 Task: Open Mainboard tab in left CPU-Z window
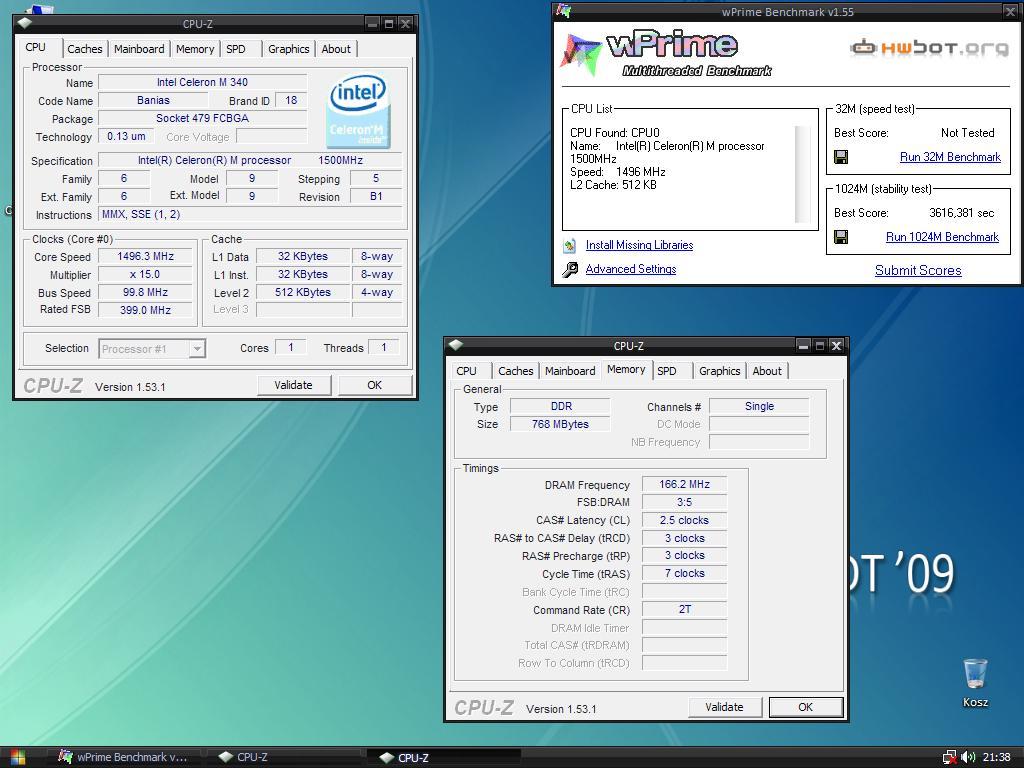(139, 49)
